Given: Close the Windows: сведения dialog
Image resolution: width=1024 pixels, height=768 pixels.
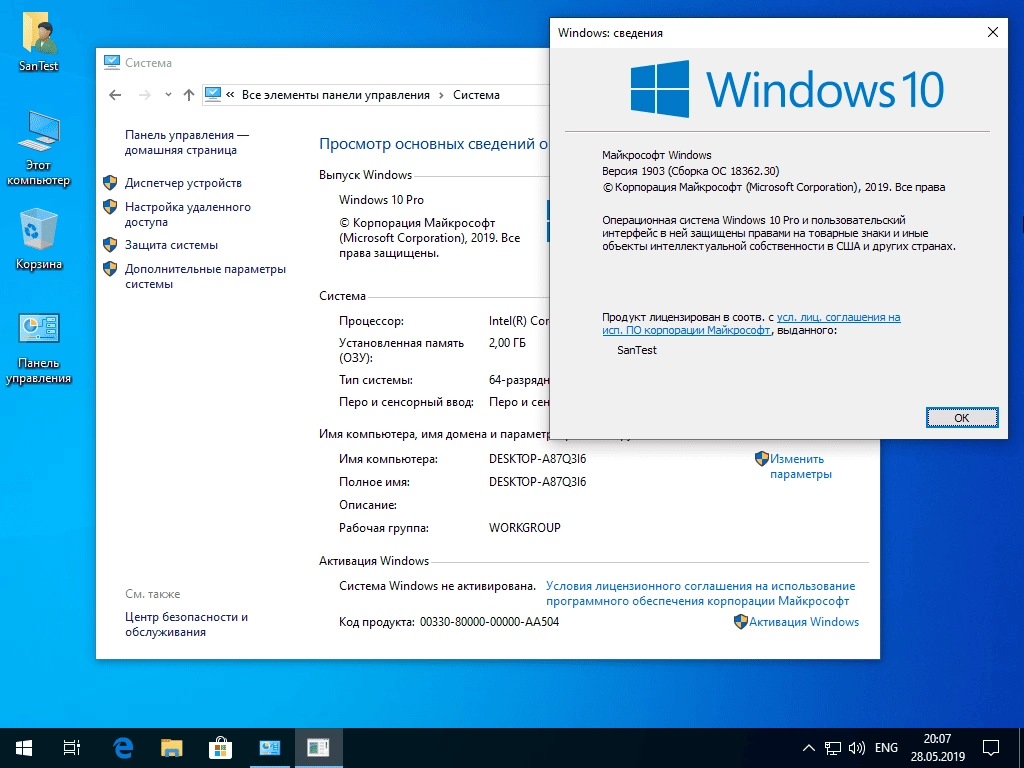Looking at the screenshot, I should (x=993, y=33).
